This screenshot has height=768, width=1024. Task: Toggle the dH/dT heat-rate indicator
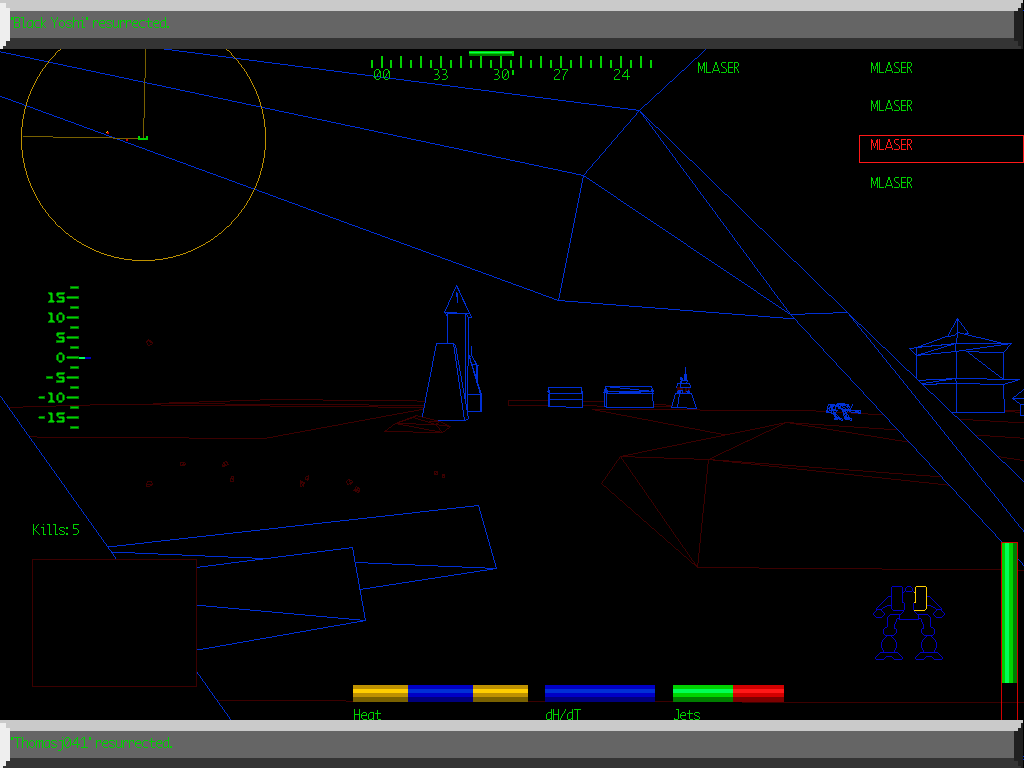(x=599, y=691)
